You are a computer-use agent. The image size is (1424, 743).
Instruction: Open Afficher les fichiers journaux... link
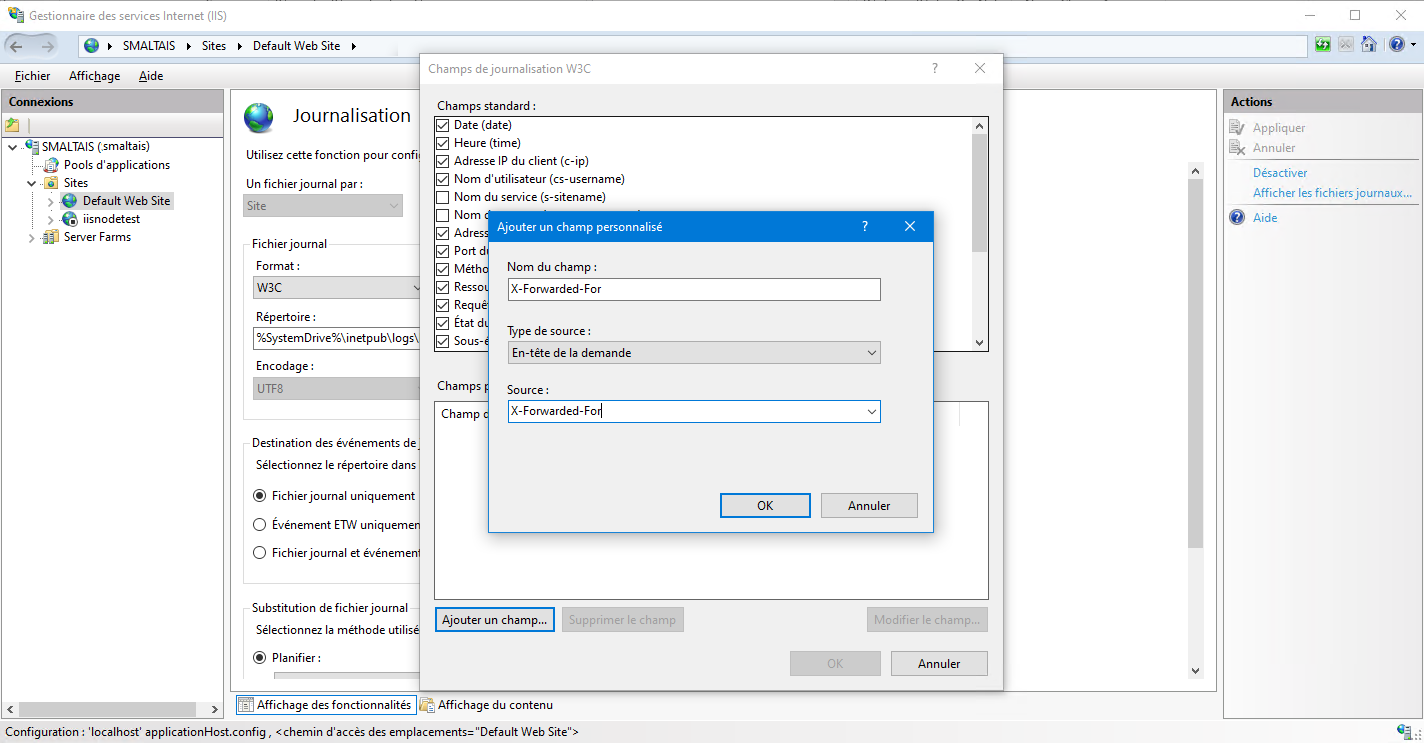[x=1333, y=193]
